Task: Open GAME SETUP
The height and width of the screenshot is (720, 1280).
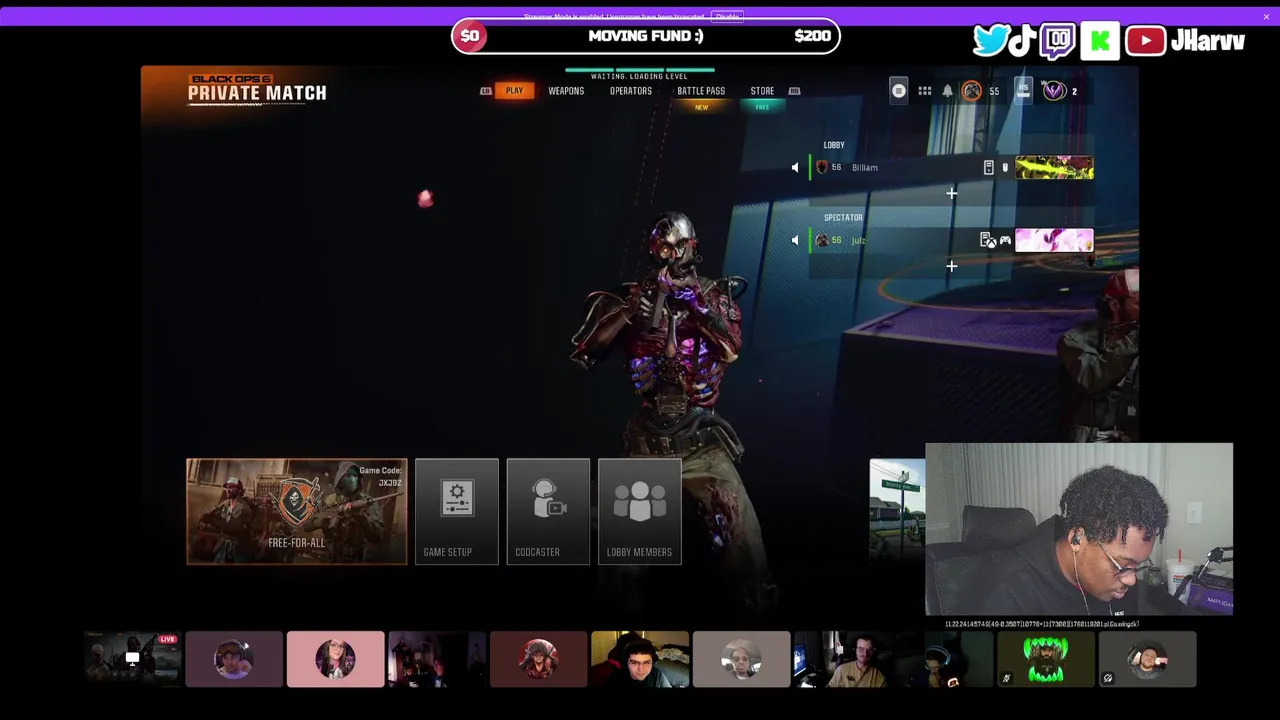Action: 457,511
